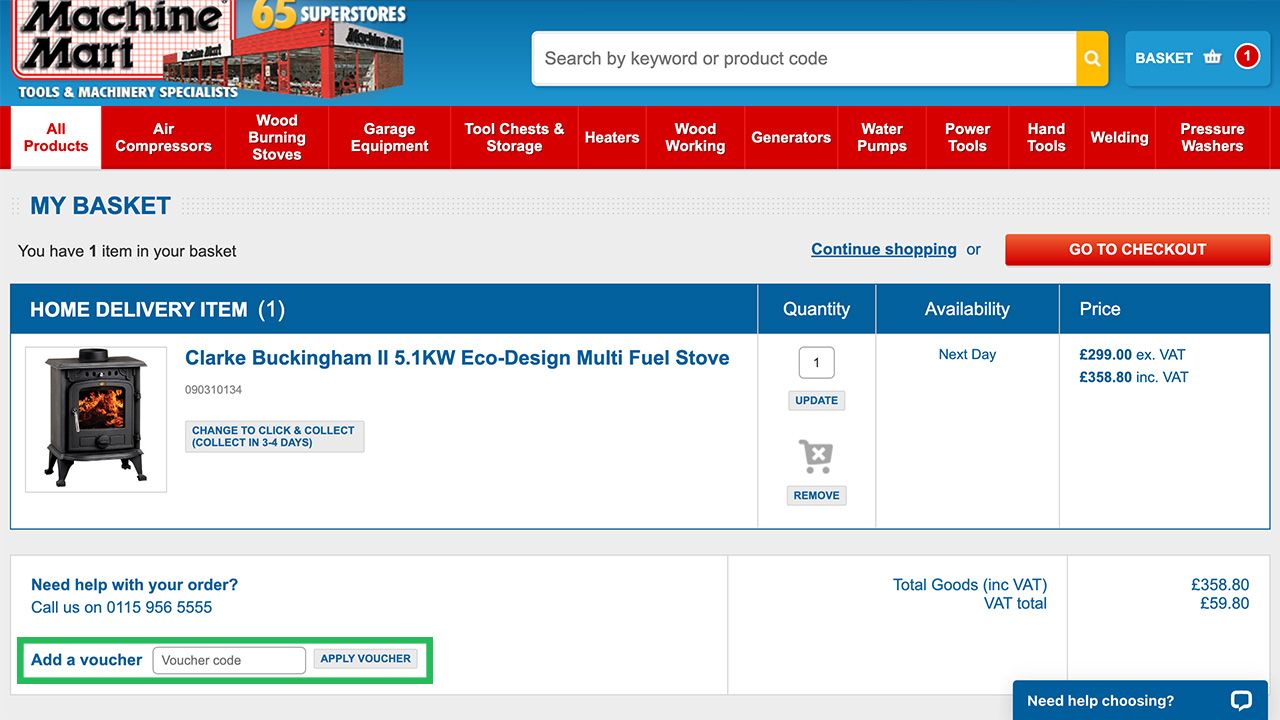Screen dimensions: 1280x720
Task: Click the stove product thumbnail
Action: [96, 419]
